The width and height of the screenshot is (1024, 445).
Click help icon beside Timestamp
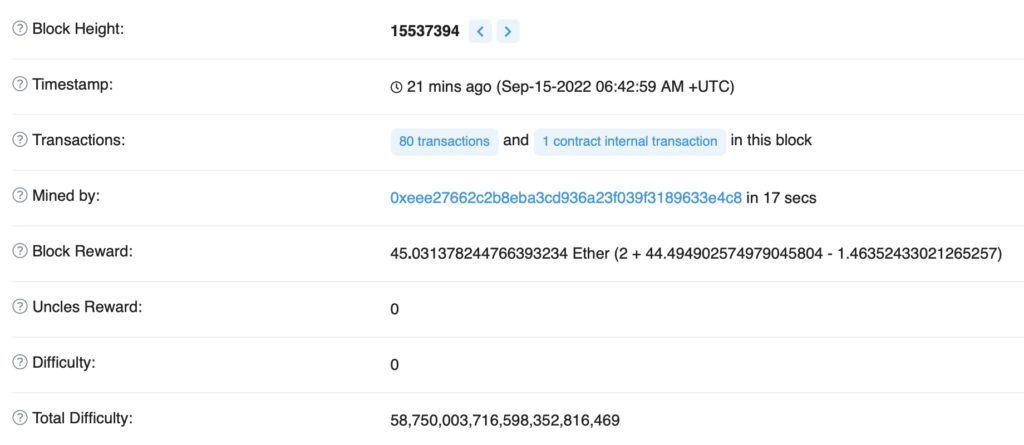(x=20, y=84)
